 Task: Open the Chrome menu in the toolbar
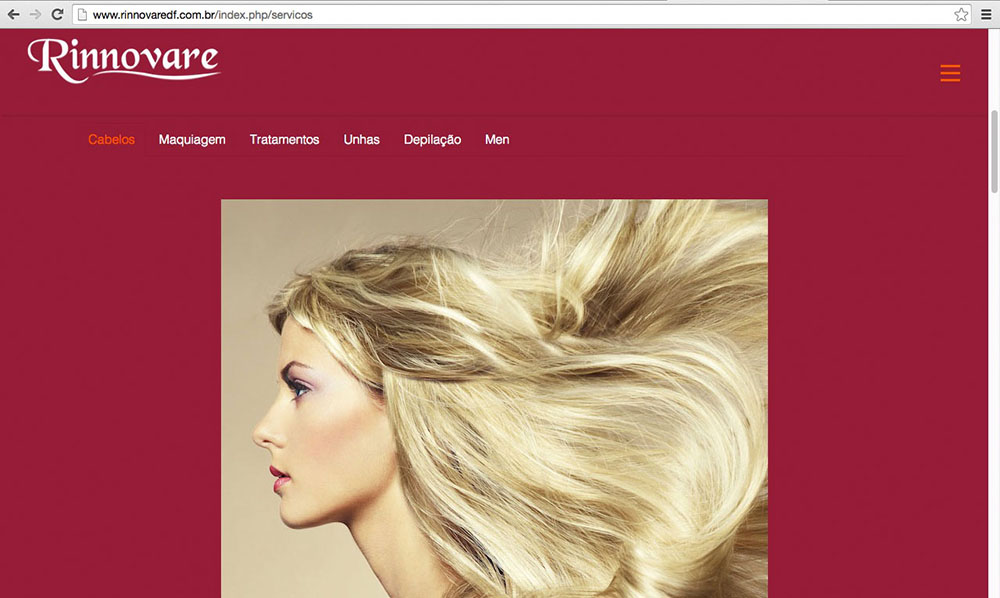coord(984,15)
